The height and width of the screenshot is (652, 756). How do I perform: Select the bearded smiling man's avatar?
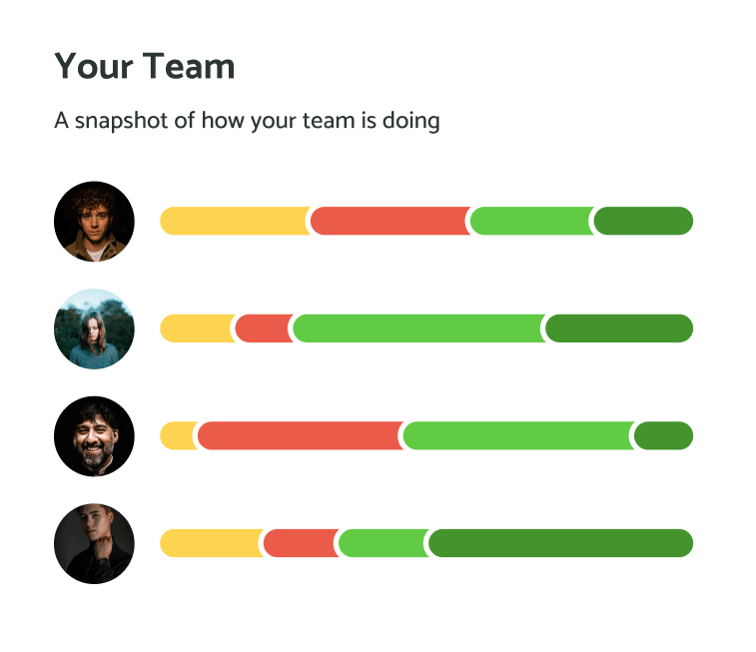[x=94, y=436]
